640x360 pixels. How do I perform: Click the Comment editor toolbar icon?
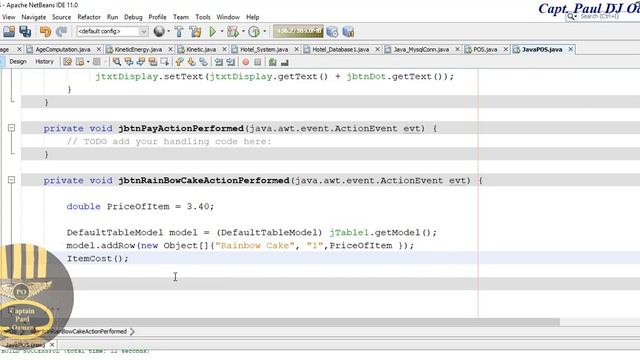[x=272, y=62]
